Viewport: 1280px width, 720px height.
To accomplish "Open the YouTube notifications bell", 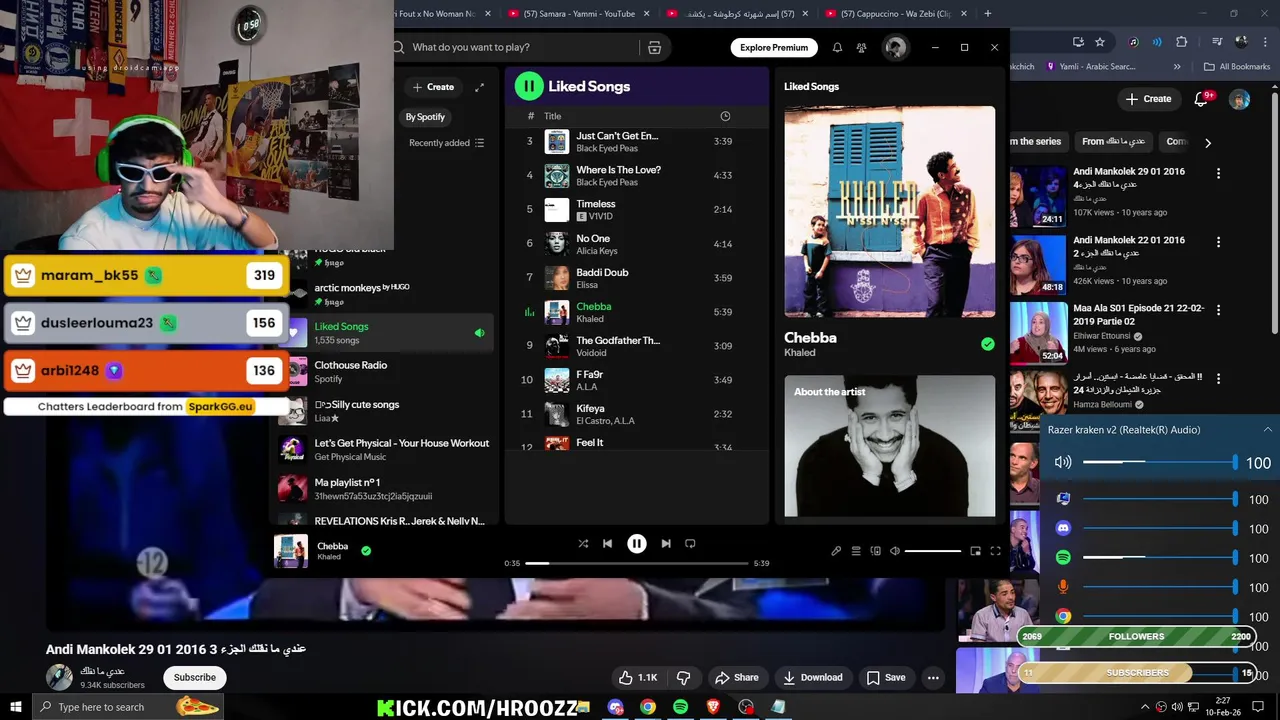I will (x=1203, y=99).
